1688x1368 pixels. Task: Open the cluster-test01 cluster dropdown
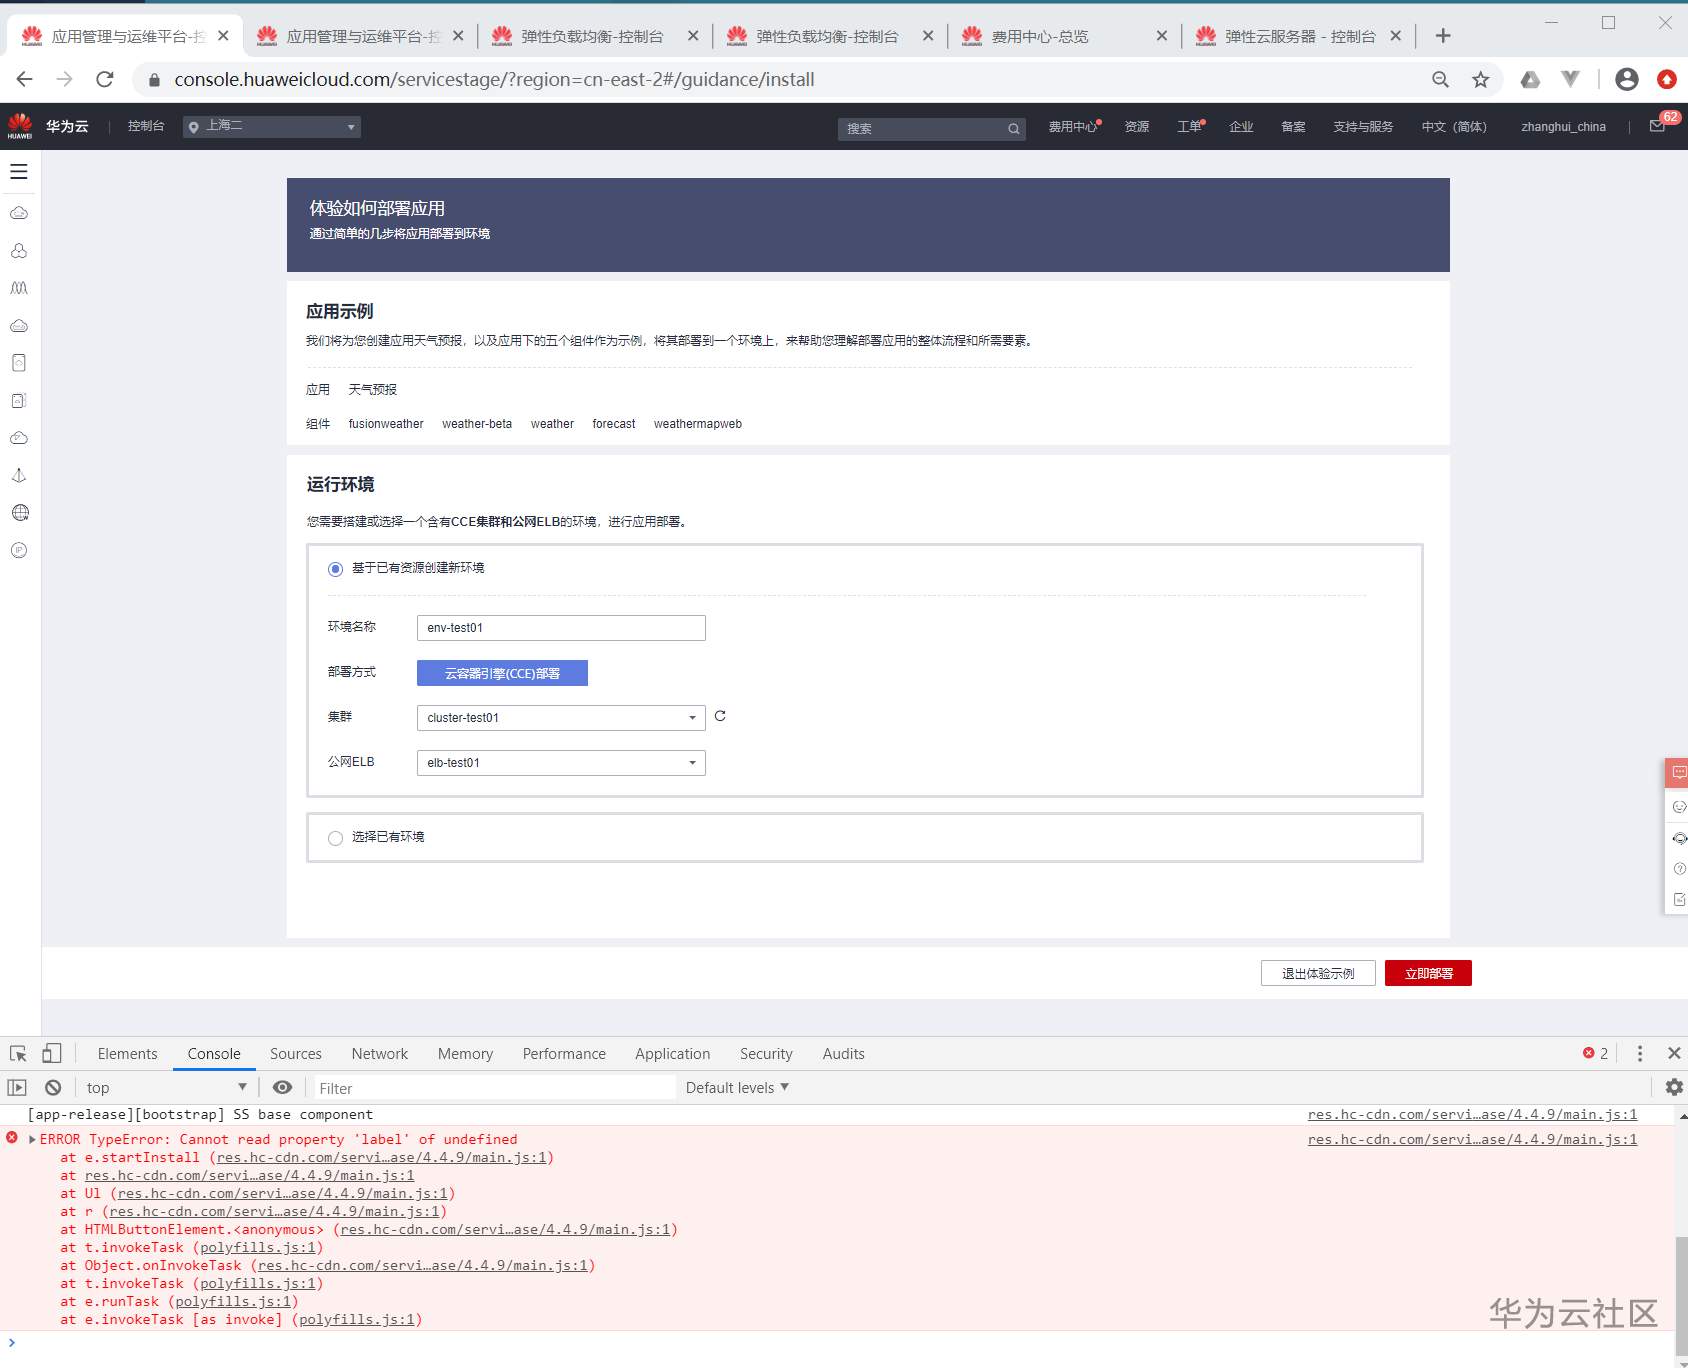pos(561,718)
